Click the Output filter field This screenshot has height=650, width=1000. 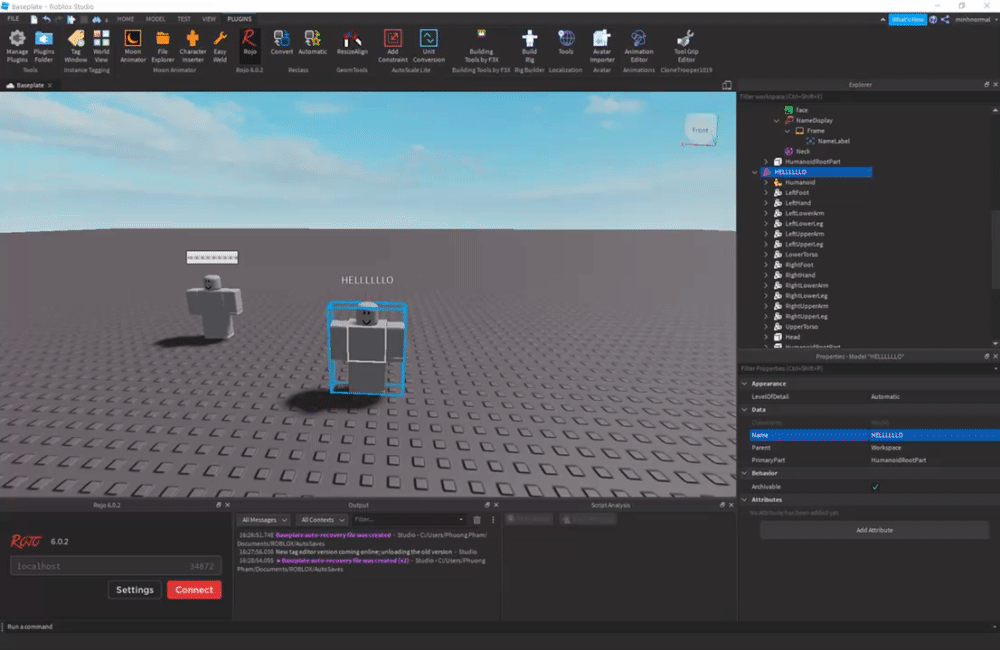[x=409, y=520]
